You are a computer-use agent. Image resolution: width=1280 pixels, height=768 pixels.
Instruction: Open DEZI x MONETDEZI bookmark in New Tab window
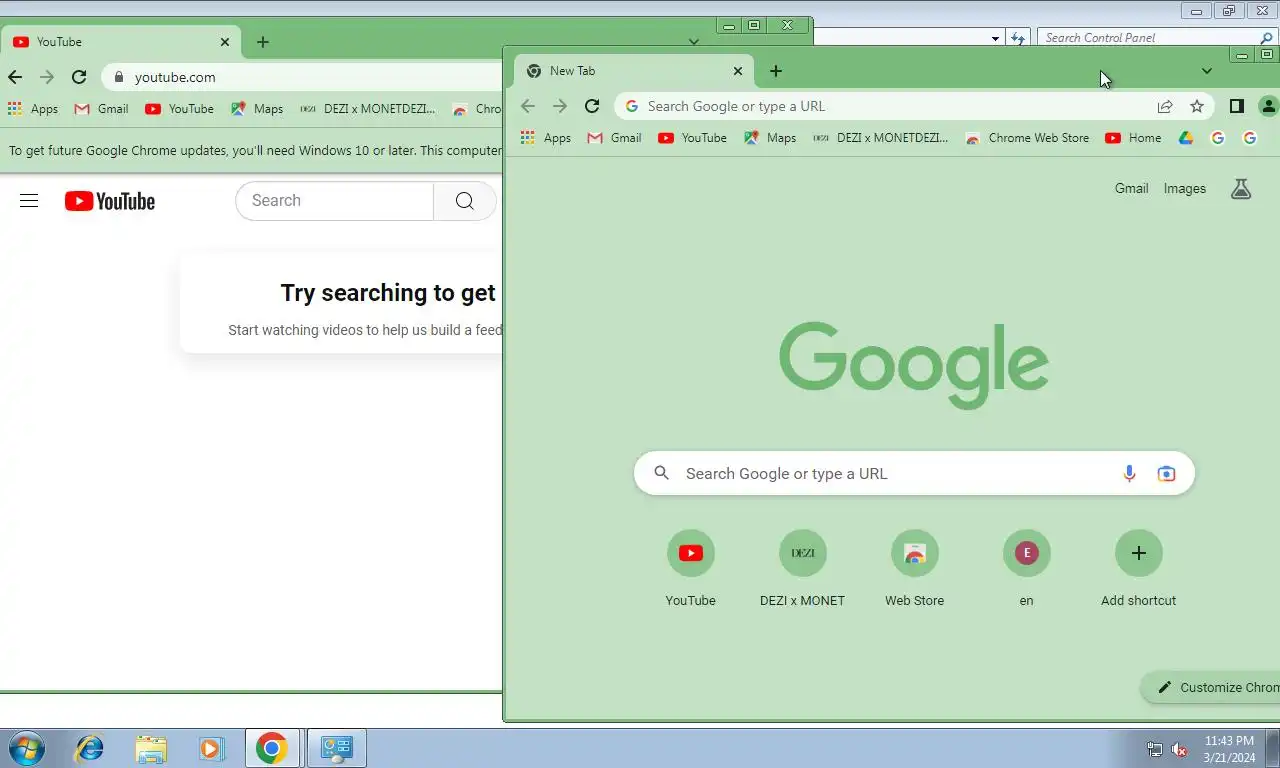click(881, 138)
